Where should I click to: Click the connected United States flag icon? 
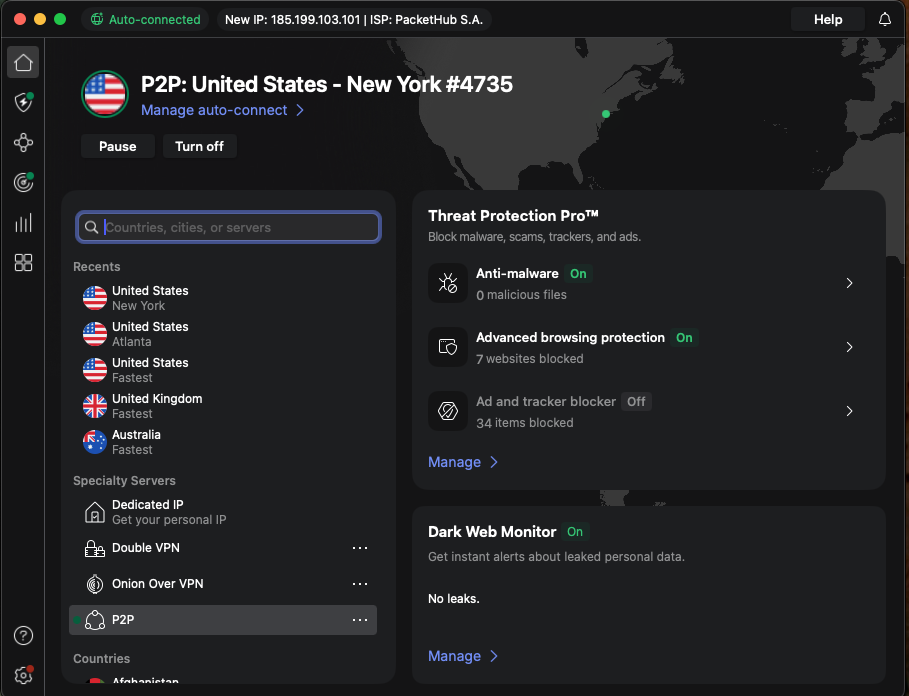[x=105, y=94]
